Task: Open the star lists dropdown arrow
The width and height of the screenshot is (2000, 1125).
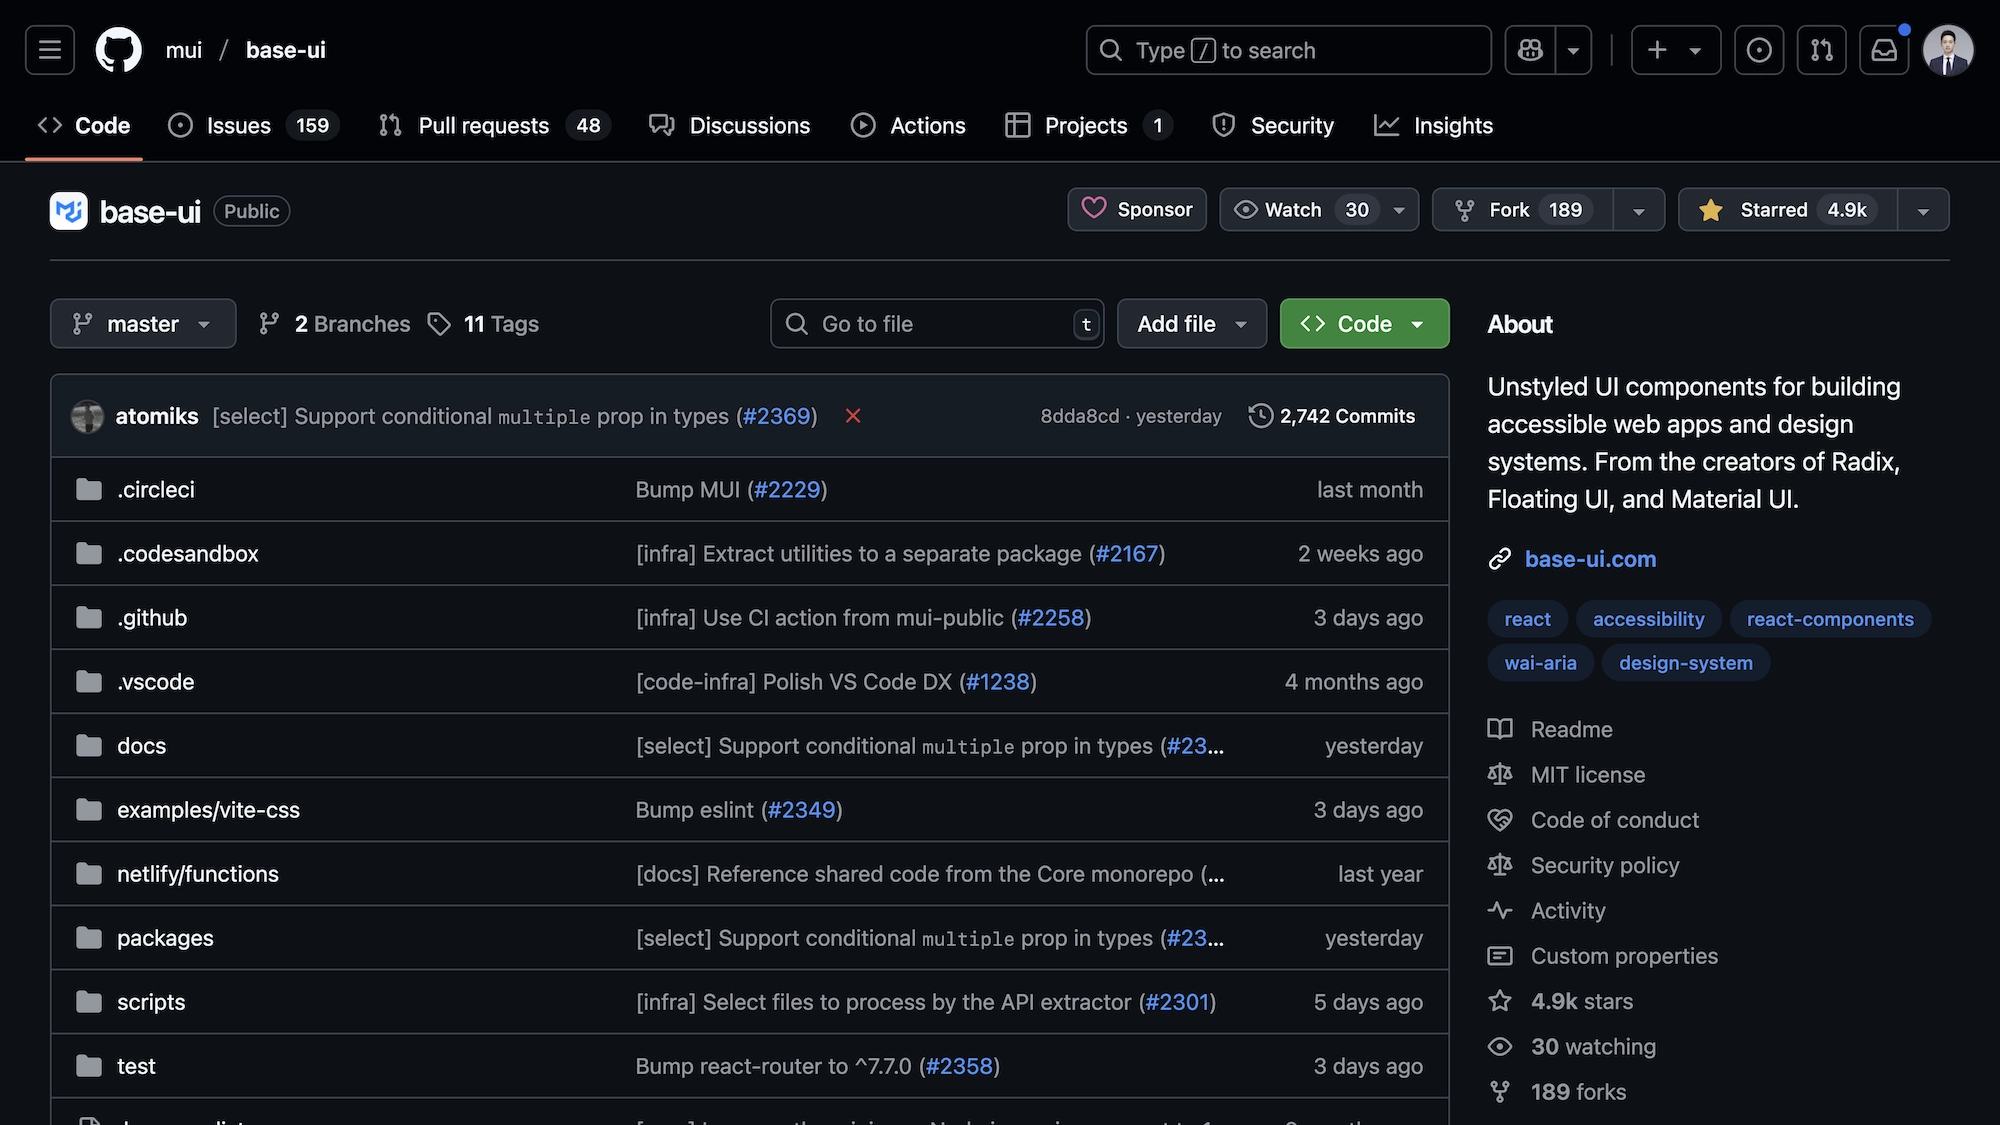Action: click(x=1923, y=210)
